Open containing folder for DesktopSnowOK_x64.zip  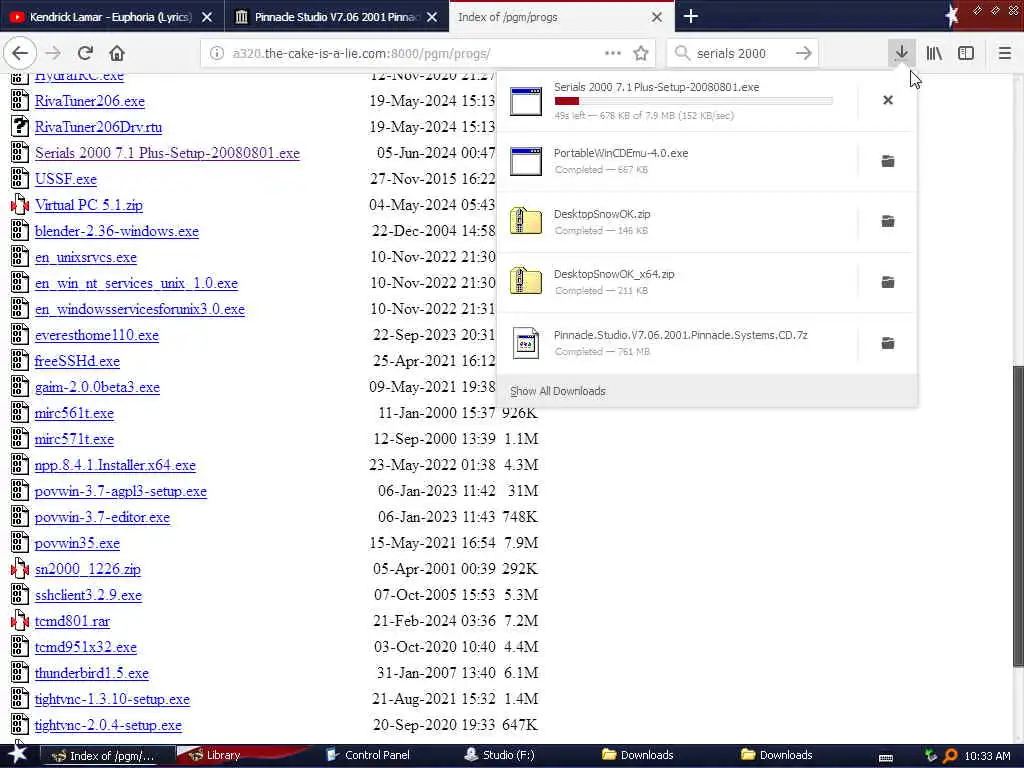(888, 282)
